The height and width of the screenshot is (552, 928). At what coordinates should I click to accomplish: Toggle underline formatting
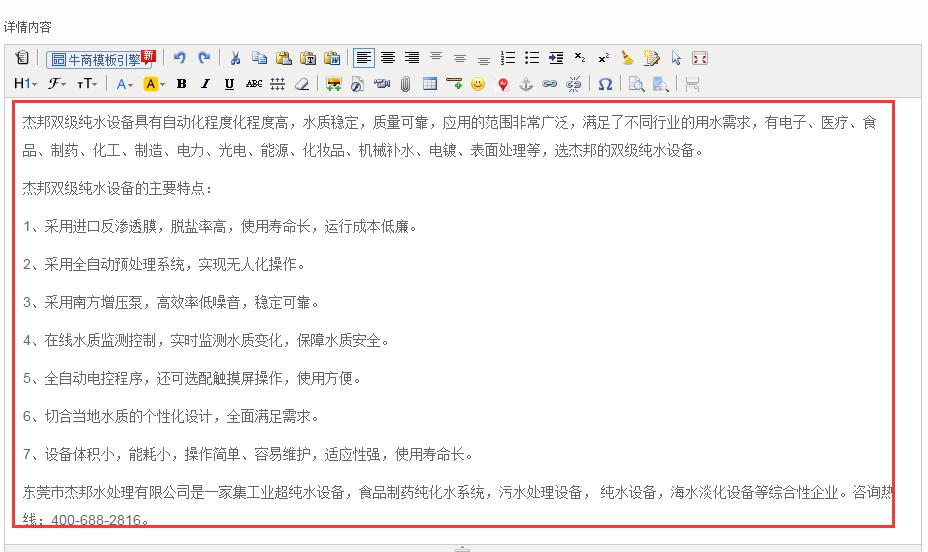click(229, 84)
